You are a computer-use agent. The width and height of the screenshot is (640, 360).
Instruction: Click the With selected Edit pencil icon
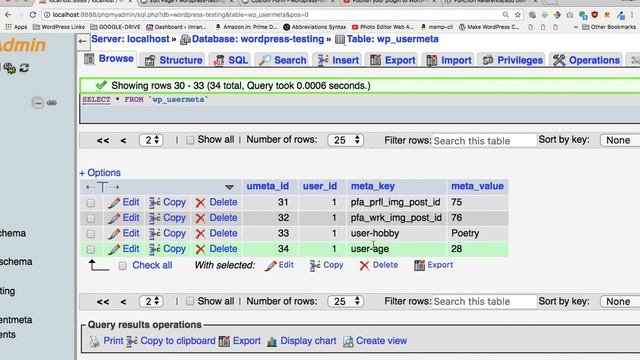[x=270, y=266]
